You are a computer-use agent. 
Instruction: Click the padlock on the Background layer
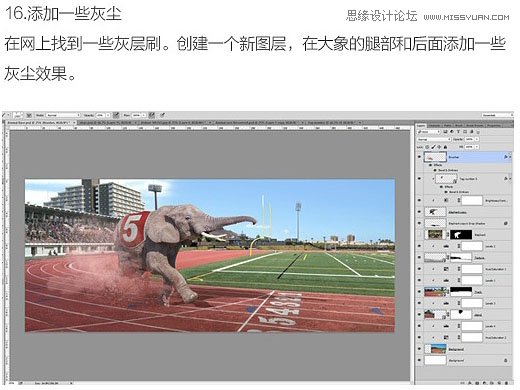506,360
